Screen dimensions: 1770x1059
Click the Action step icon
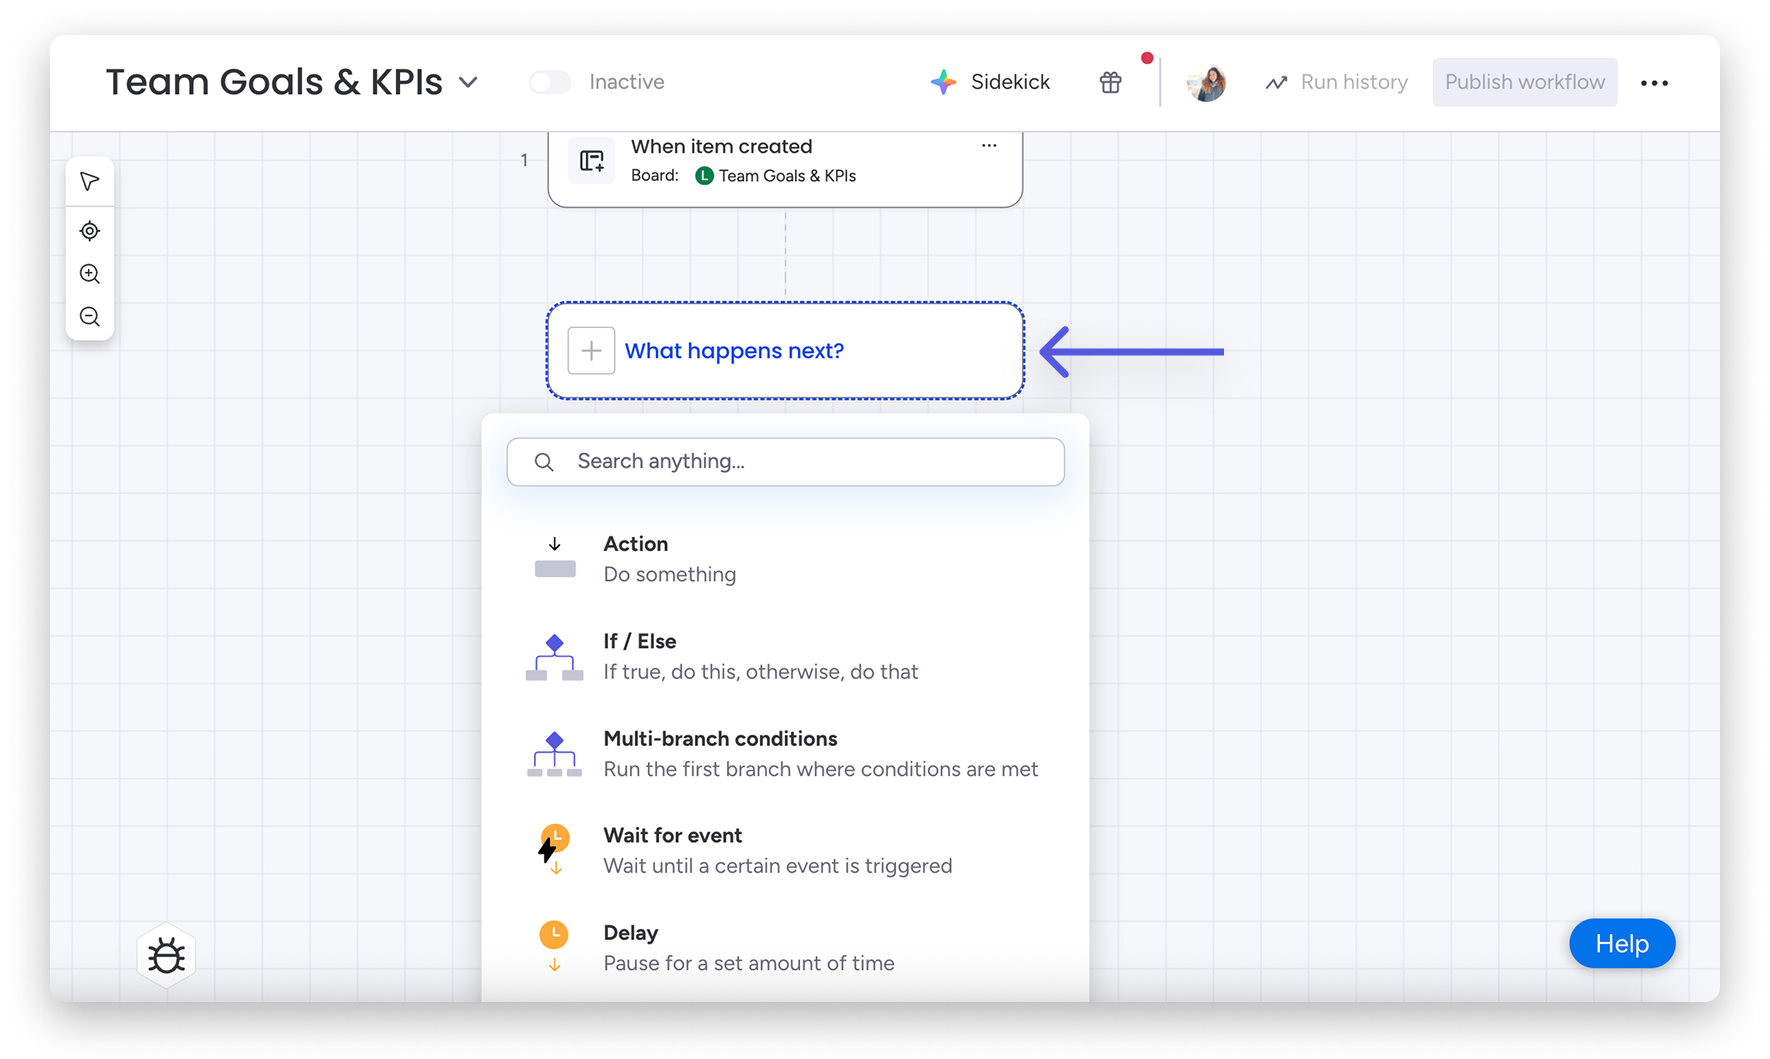coord(555,558)
